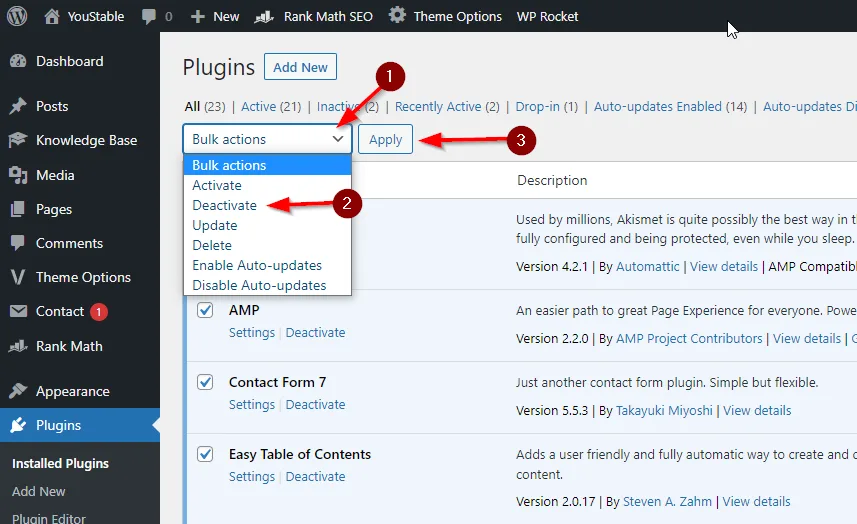Open Takayuki Miyoshi author link
The height and width of the screenshot is (524, 857).
[x=664, y=411]
